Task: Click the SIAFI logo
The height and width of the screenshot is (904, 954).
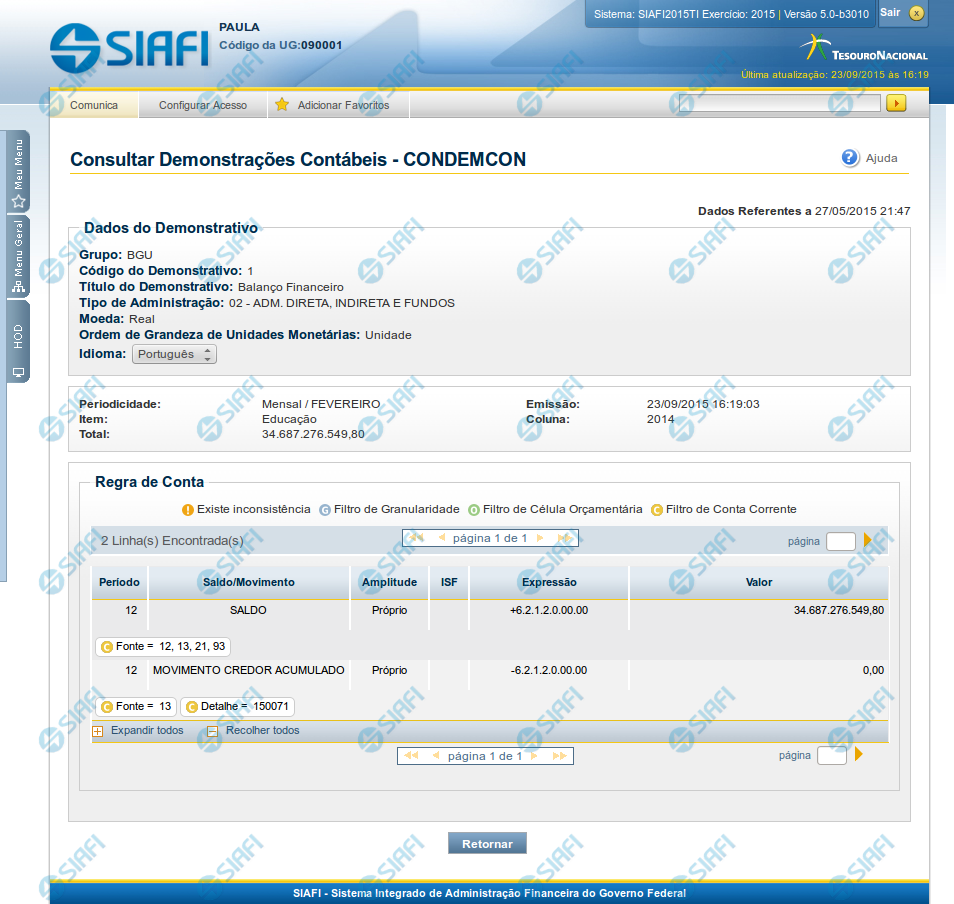Action: (x=129, y=47)
